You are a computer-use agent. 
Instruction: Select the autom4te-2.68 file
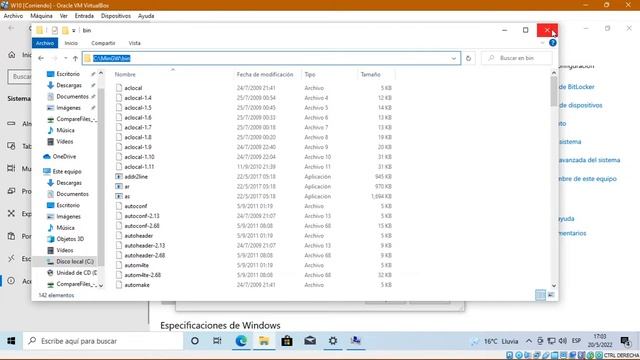142,275
